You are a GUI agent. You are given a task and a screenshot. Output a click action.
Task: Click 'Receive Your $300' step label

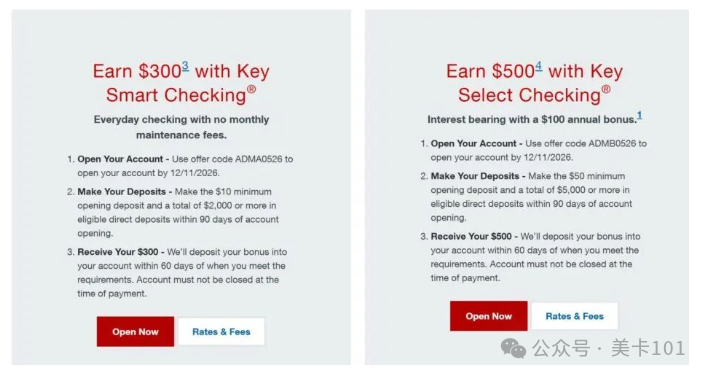tap(118, 252)
